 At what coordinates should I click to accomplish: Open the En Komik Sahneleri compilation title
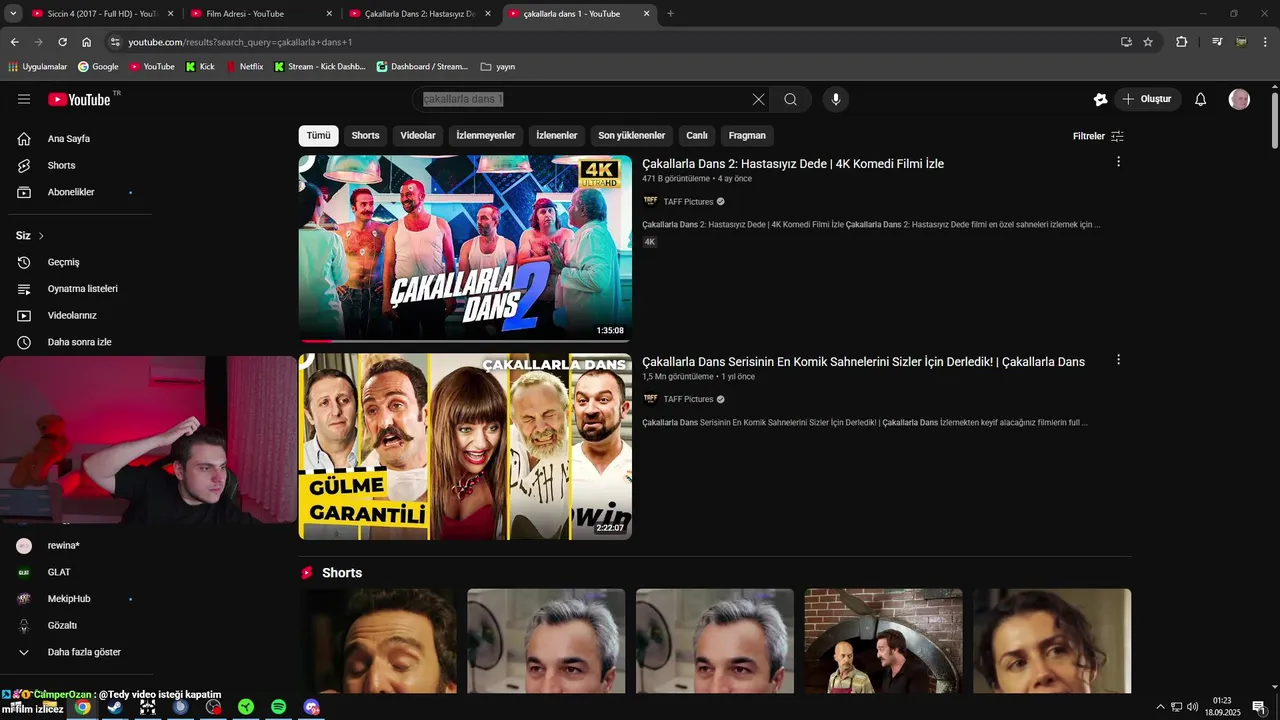[x=863, y=362]
